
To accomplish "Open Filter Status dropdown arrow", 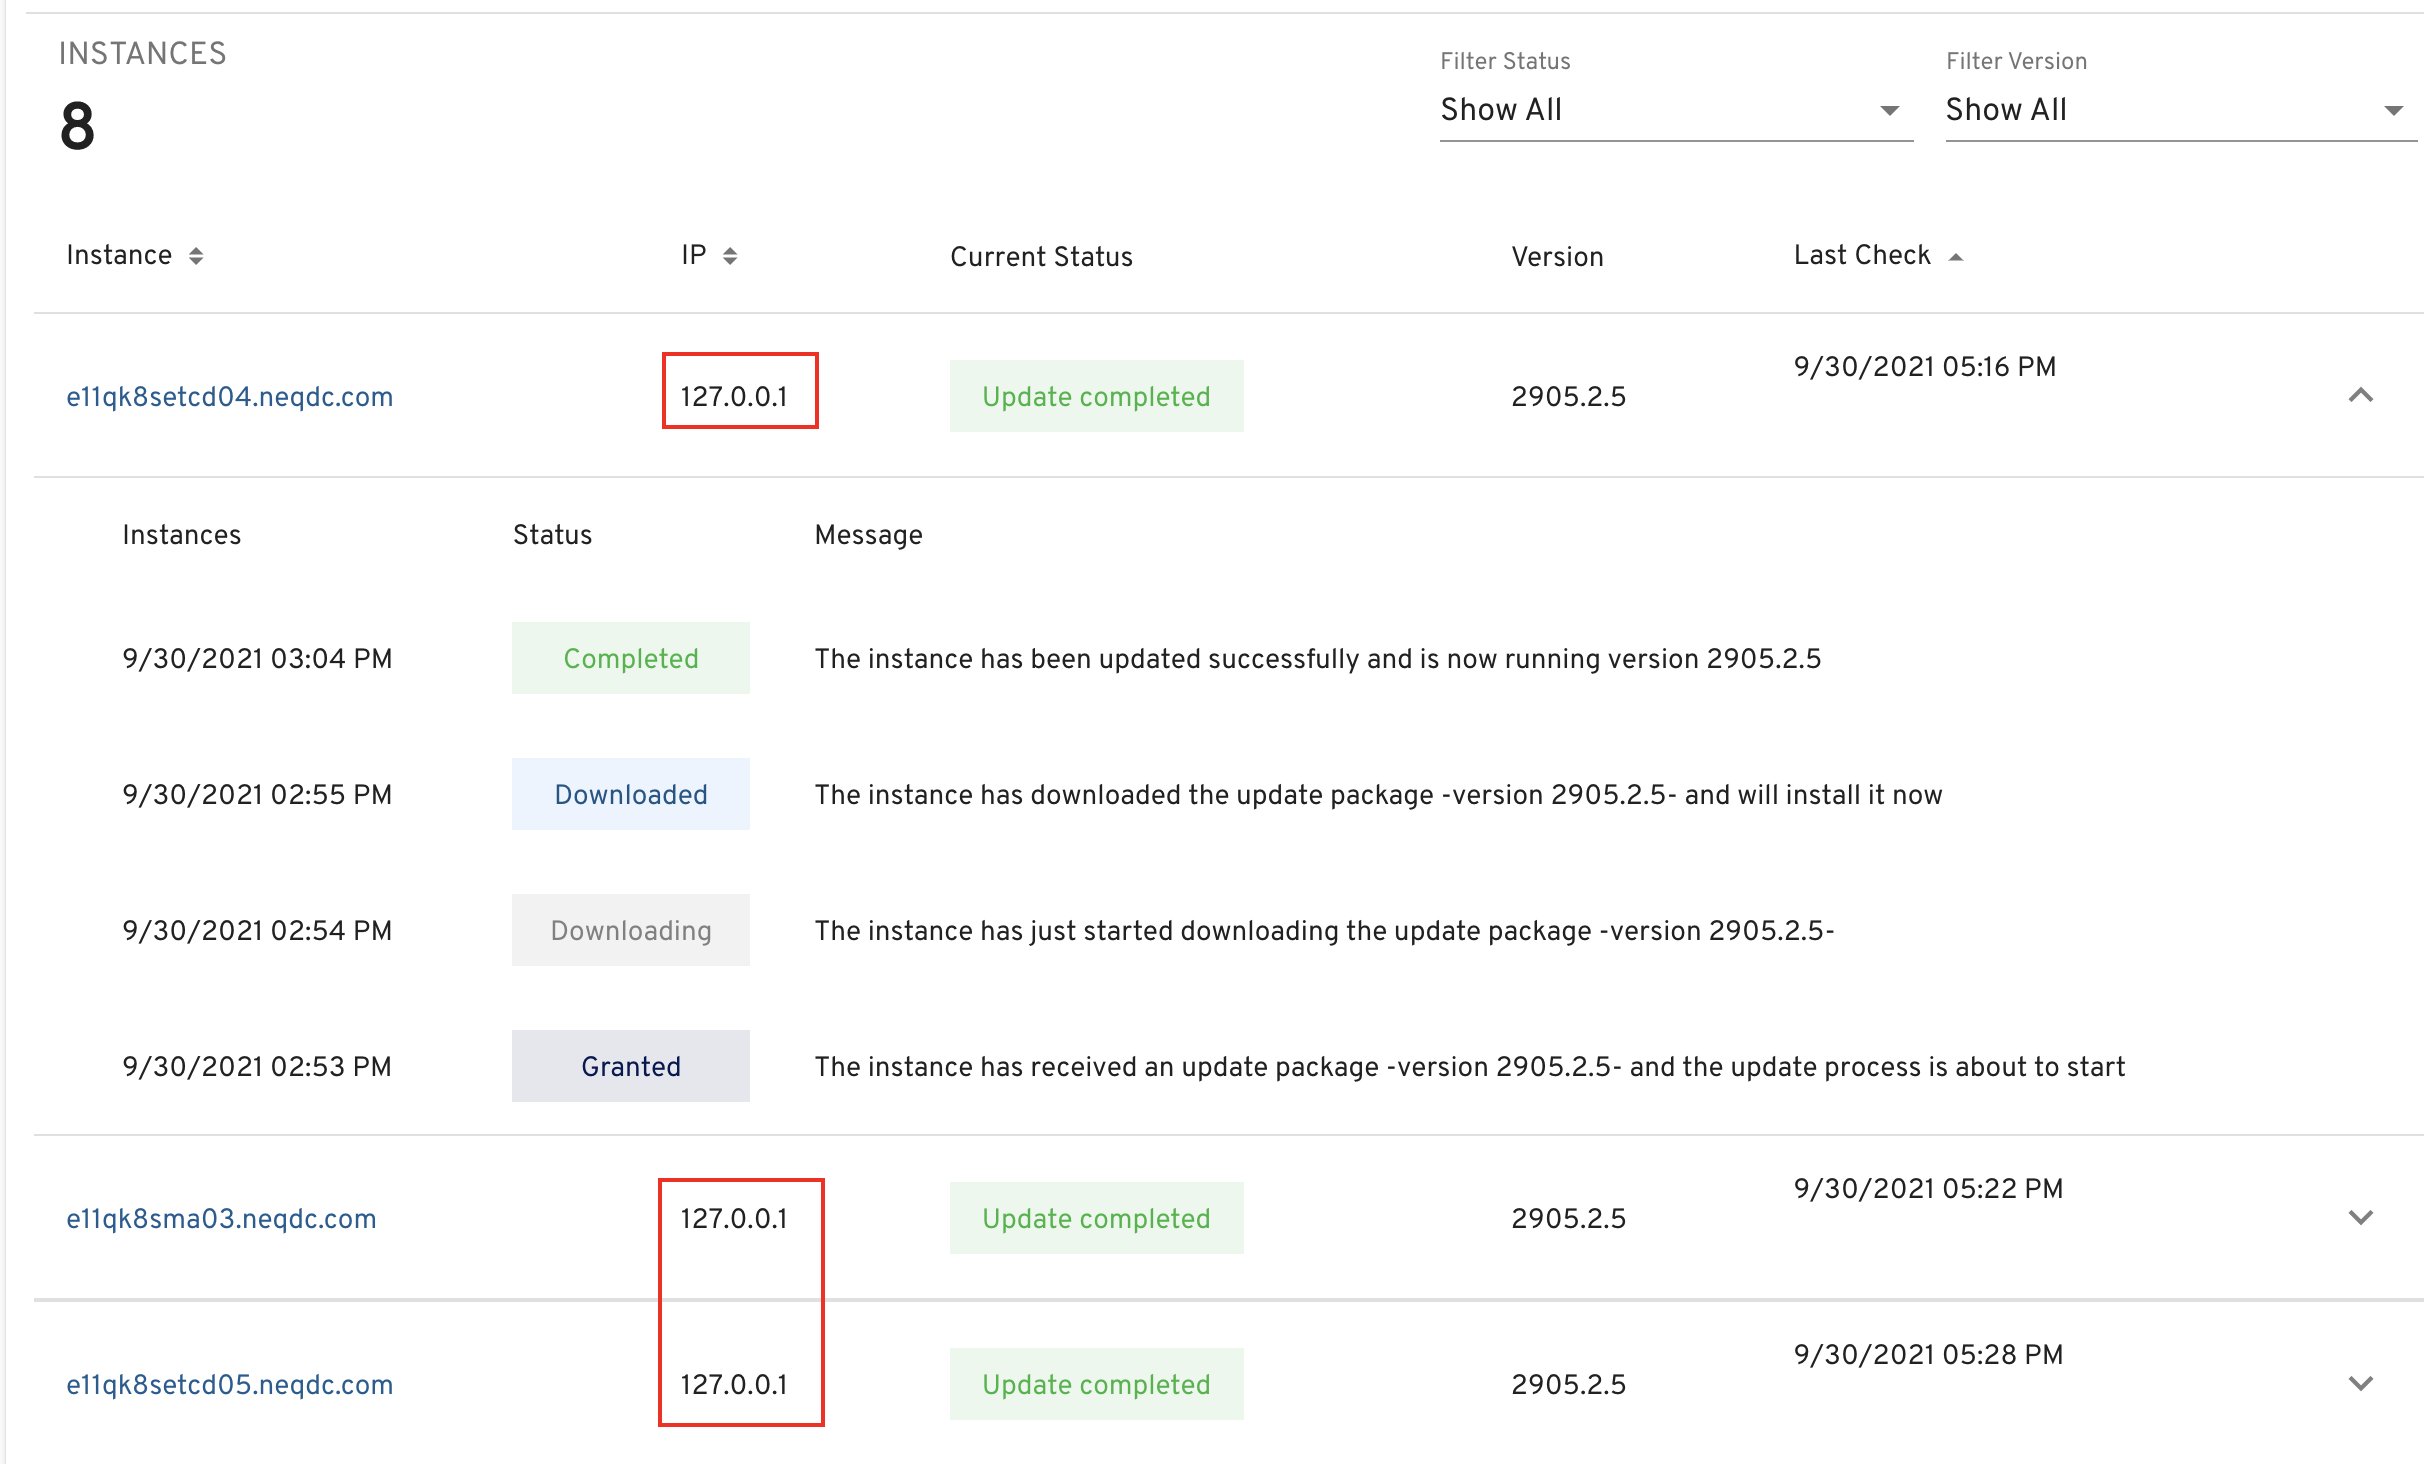I will [1889, 110].
